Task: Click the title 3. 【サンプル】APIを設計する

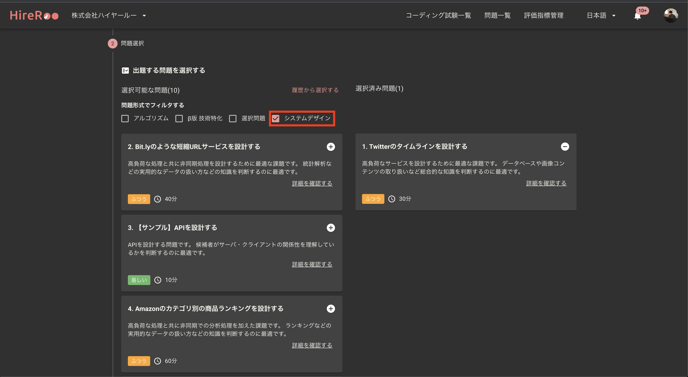Action: pos(172,228)
